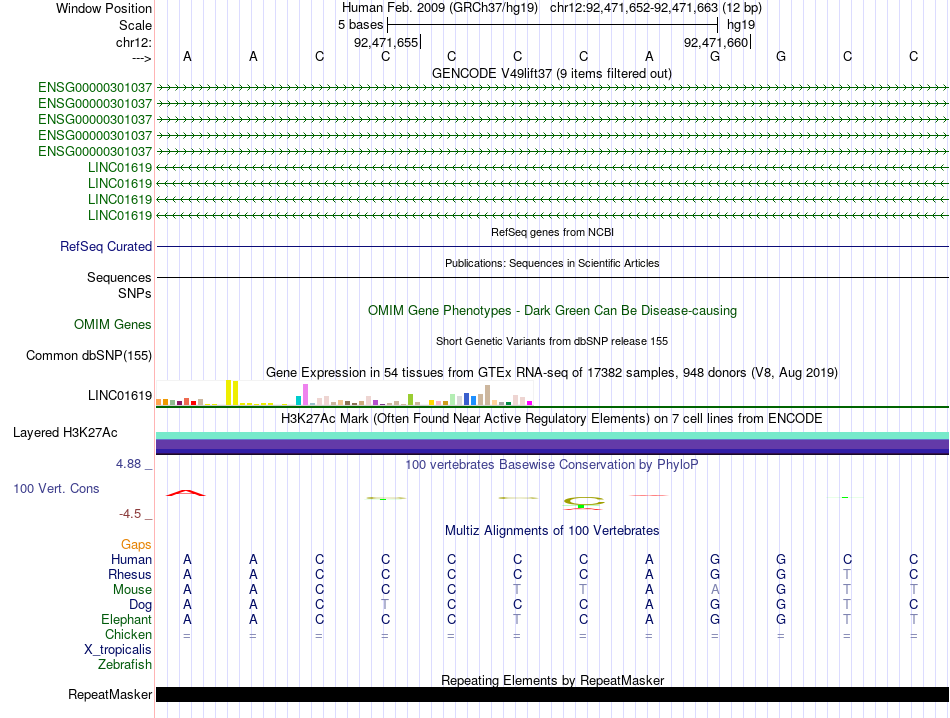Click the pink bar in GTEx expression chart
950x718 pixels.
[306, 394]
